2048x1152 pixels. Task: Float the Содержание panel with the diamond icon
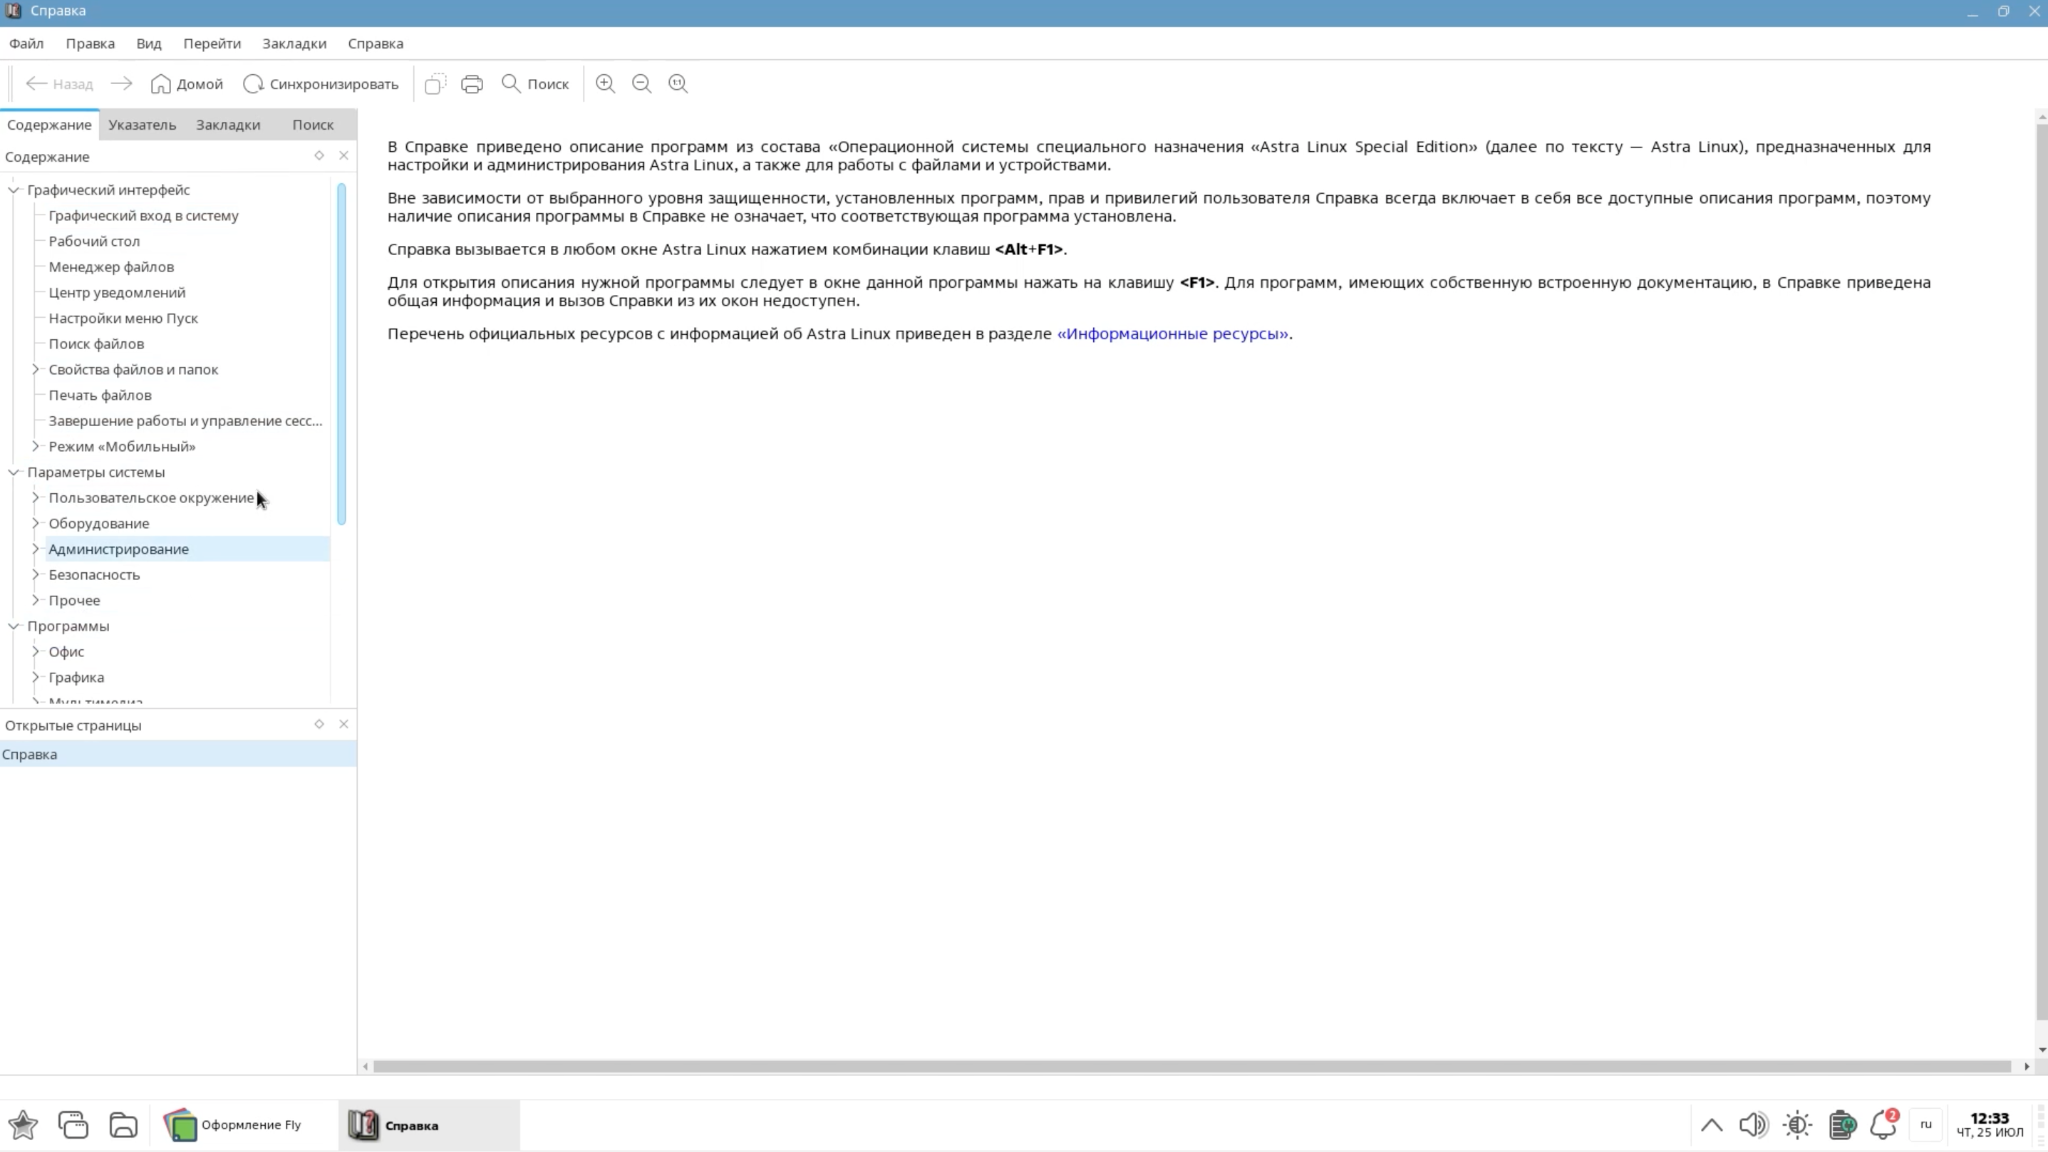point(319,155)
